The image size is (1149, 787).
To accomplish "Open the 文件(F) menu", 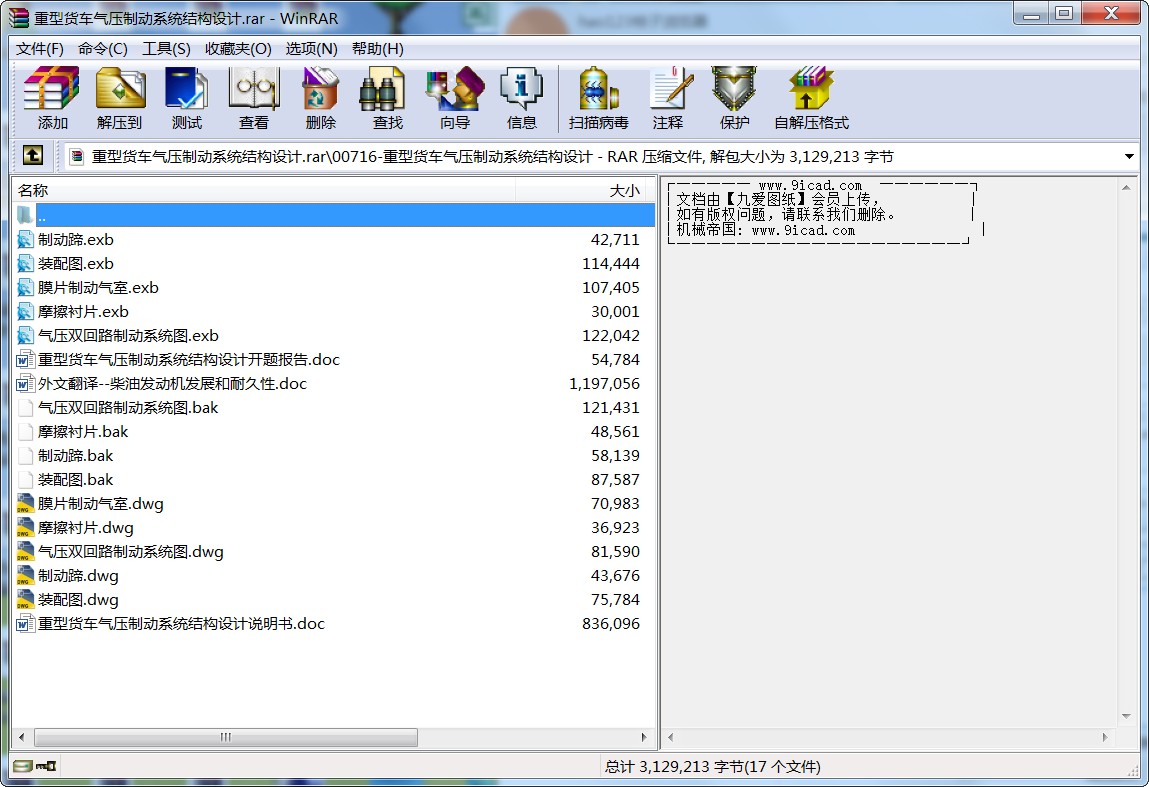I will (x=40, y=49).
